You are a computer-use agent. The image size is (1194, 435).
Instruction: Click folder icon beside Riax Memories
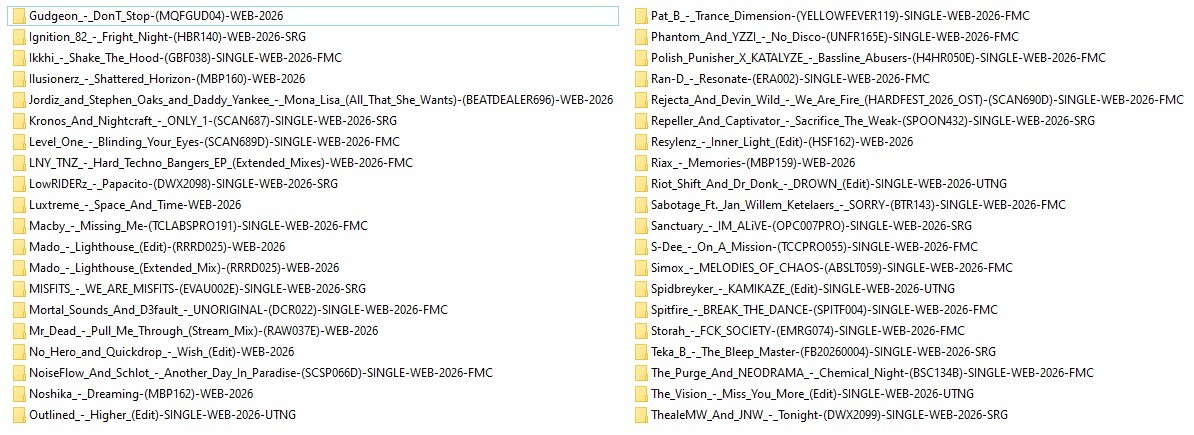641,162
